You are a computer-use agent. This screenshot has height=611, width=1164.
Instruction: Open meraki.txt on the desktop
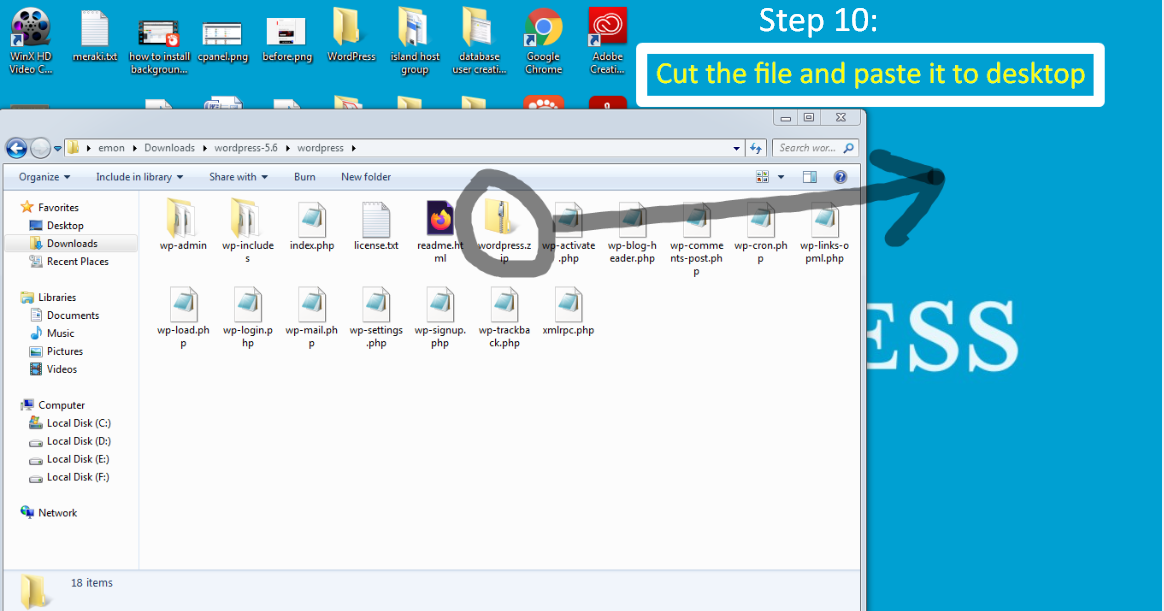95,35
